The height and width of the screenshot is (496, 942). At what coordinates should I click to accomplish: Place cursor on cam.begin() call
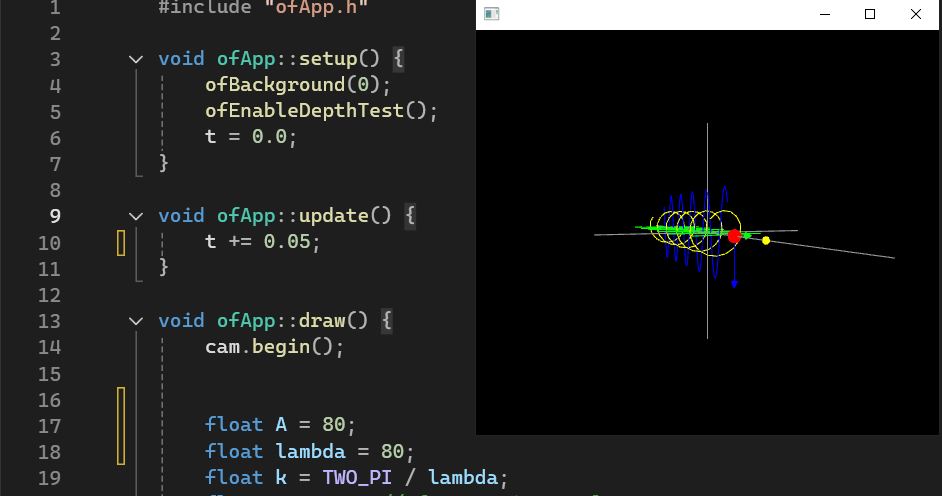(x=274, y=347)
